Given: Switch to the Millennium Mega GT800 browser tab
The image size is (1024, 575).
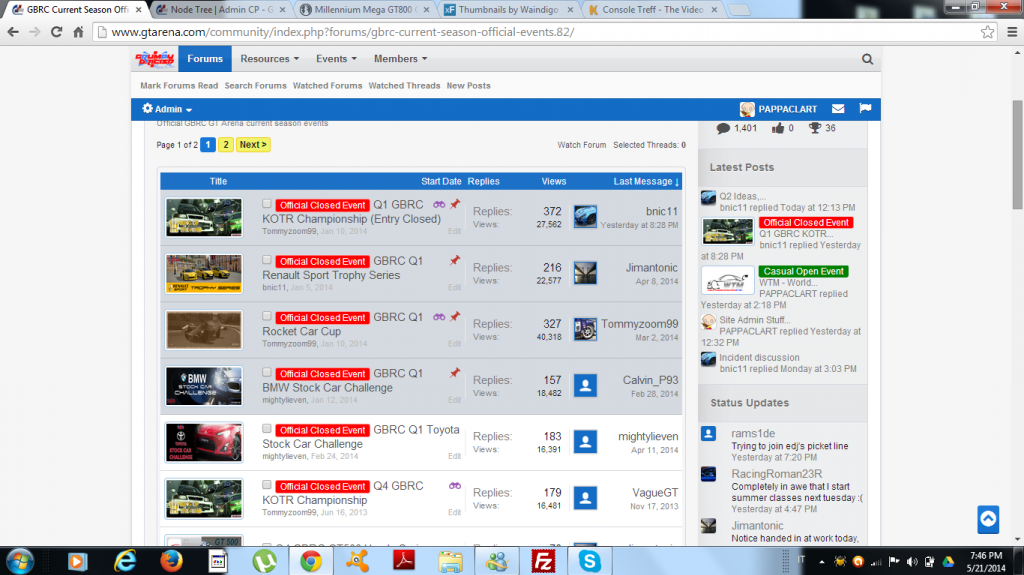Looking at the screenshot, I should pyautogui.click(x=366, y=10).
